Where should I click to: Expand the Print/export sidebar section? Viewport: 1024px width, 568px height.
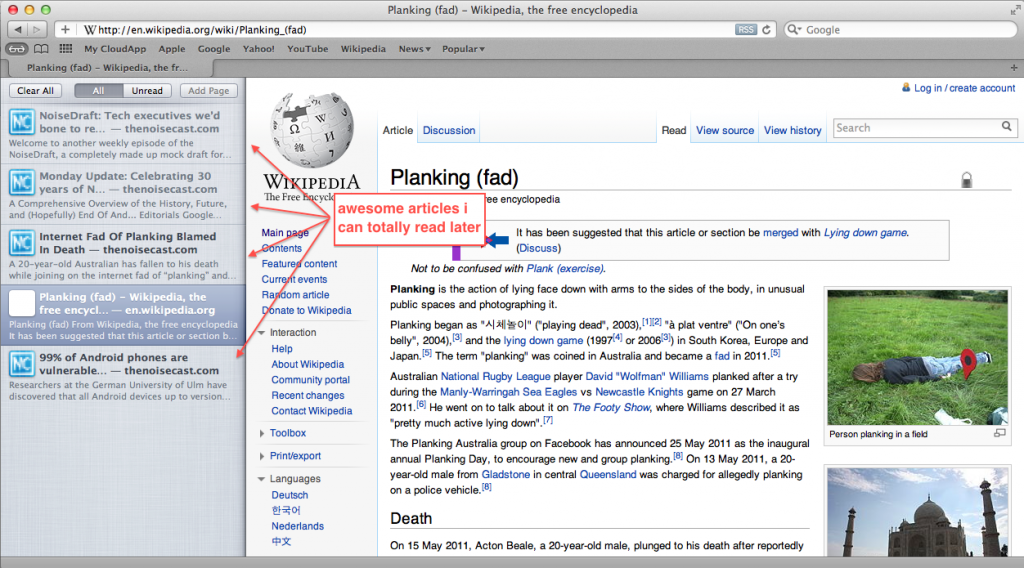[x=262, y=456]
